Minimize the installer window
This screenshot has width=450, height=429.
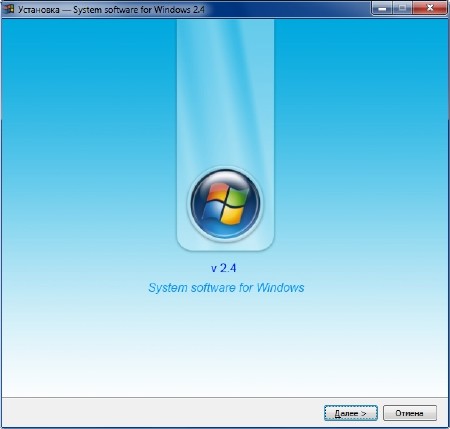[383, 8]
